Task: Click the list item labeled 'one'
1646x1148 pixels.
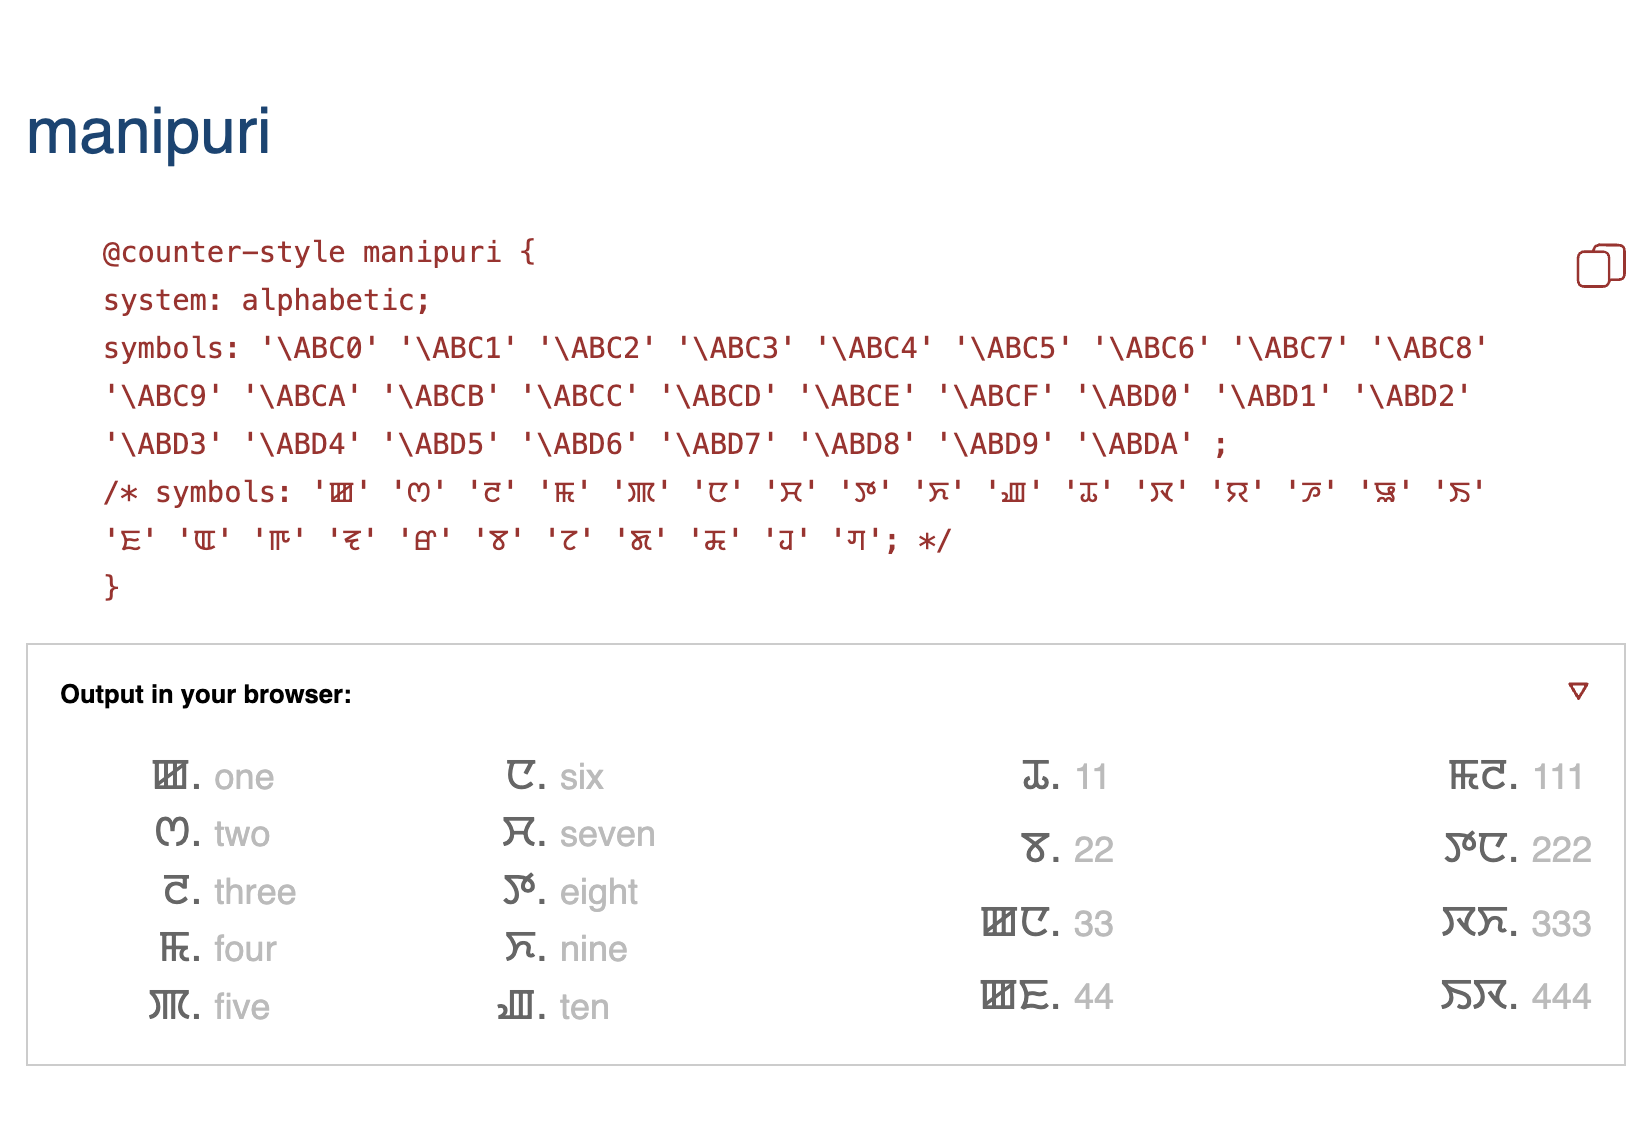Action: tap(243, 777)
